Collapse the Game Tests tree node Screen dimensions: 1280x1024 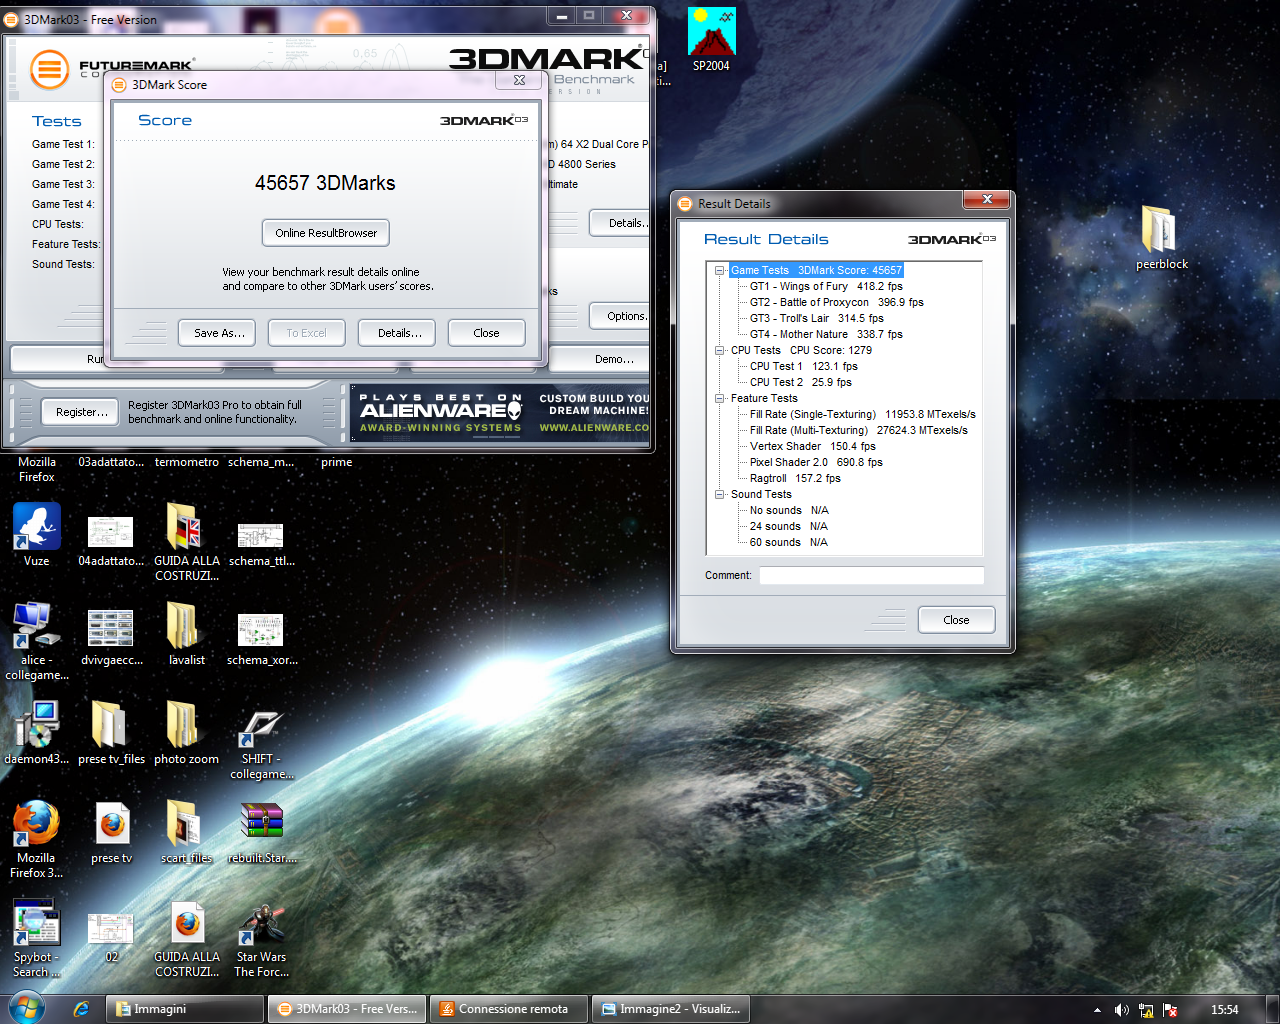[720, 270]
